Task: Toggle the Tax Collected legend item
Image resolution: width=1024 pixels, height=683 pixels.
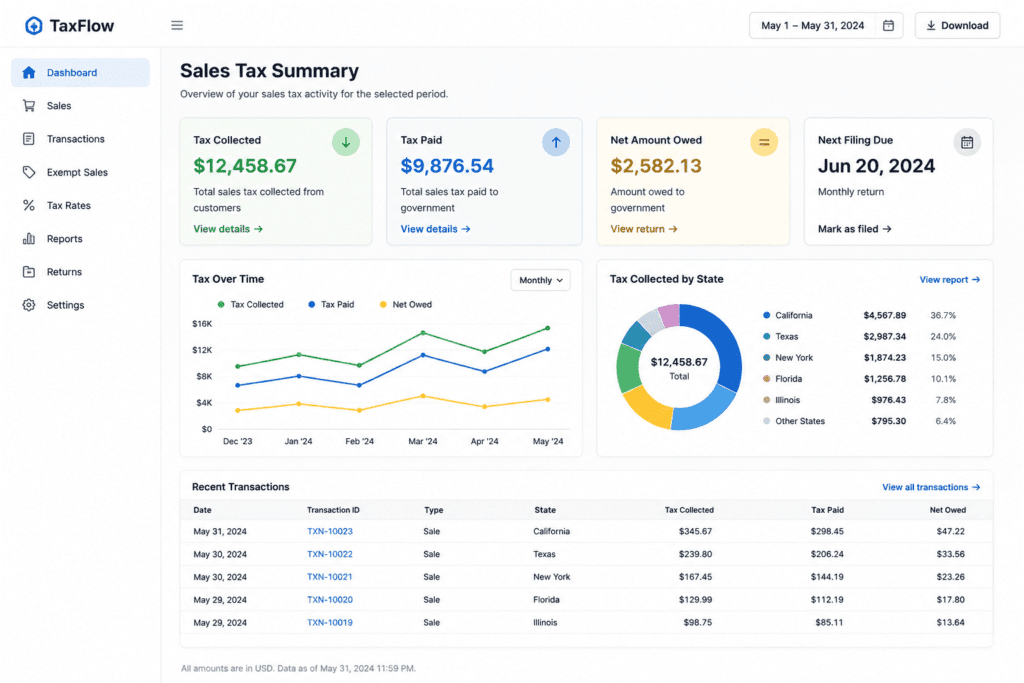Action: 250,304
